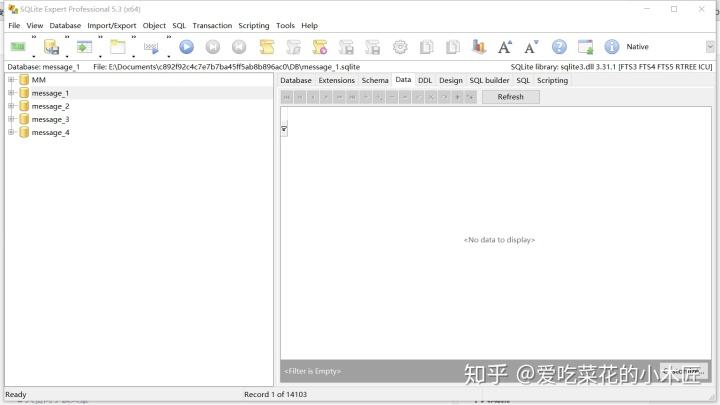Image resolution: width=720 pixels, height=405 pixels.
Task: Switch to the Schema tab
Action: [x=375, y=80]
